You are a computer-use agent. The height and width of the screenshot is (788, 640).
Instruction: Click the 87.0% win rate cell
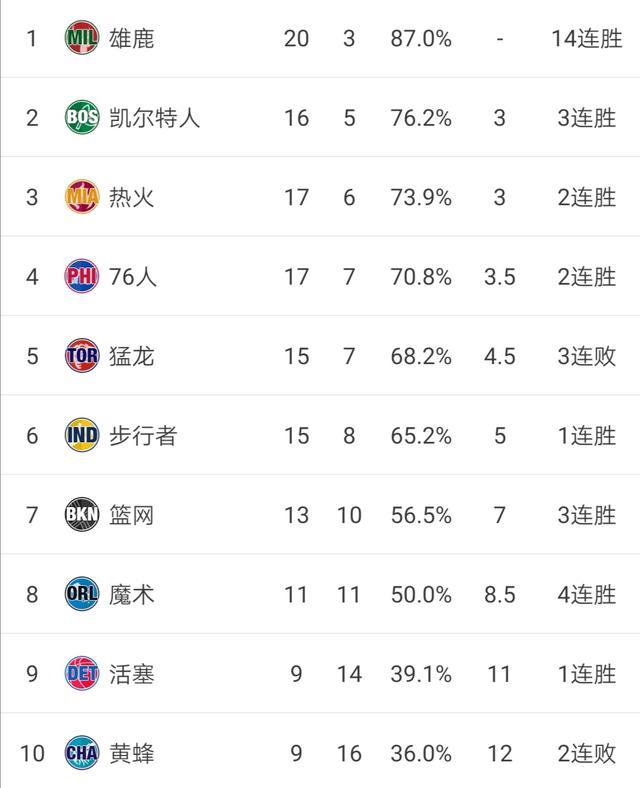[421, 38]
